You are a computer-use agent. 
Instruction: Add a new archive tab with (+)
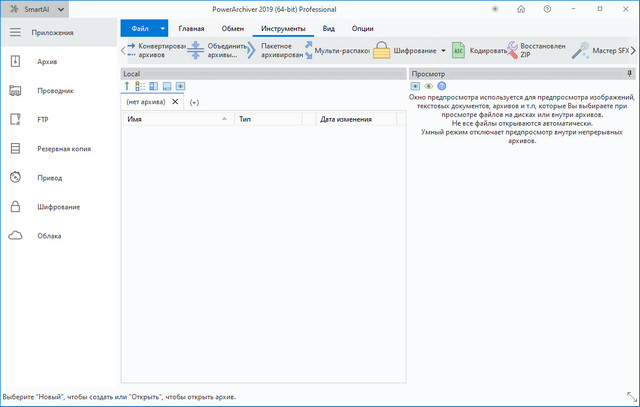point(194,102)
